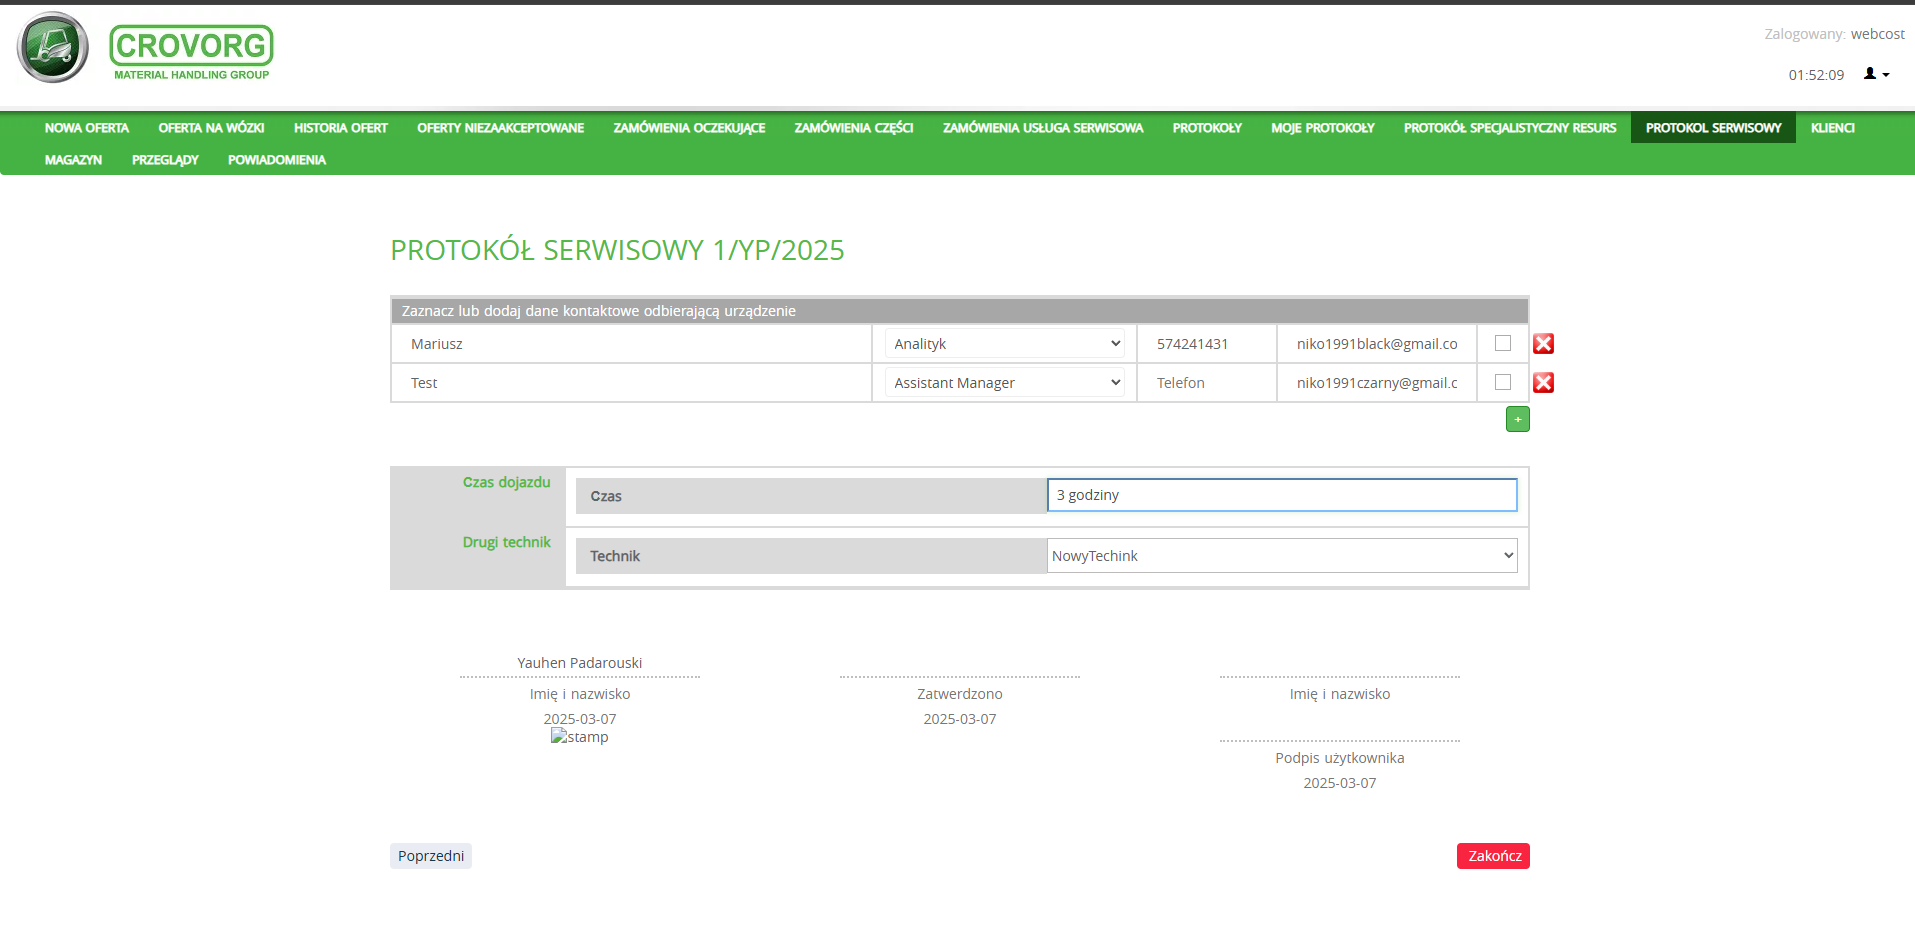Go to Nowa Oferta menu item
The height and width of the screenshot is (952, 1915).
click(87, 128)
